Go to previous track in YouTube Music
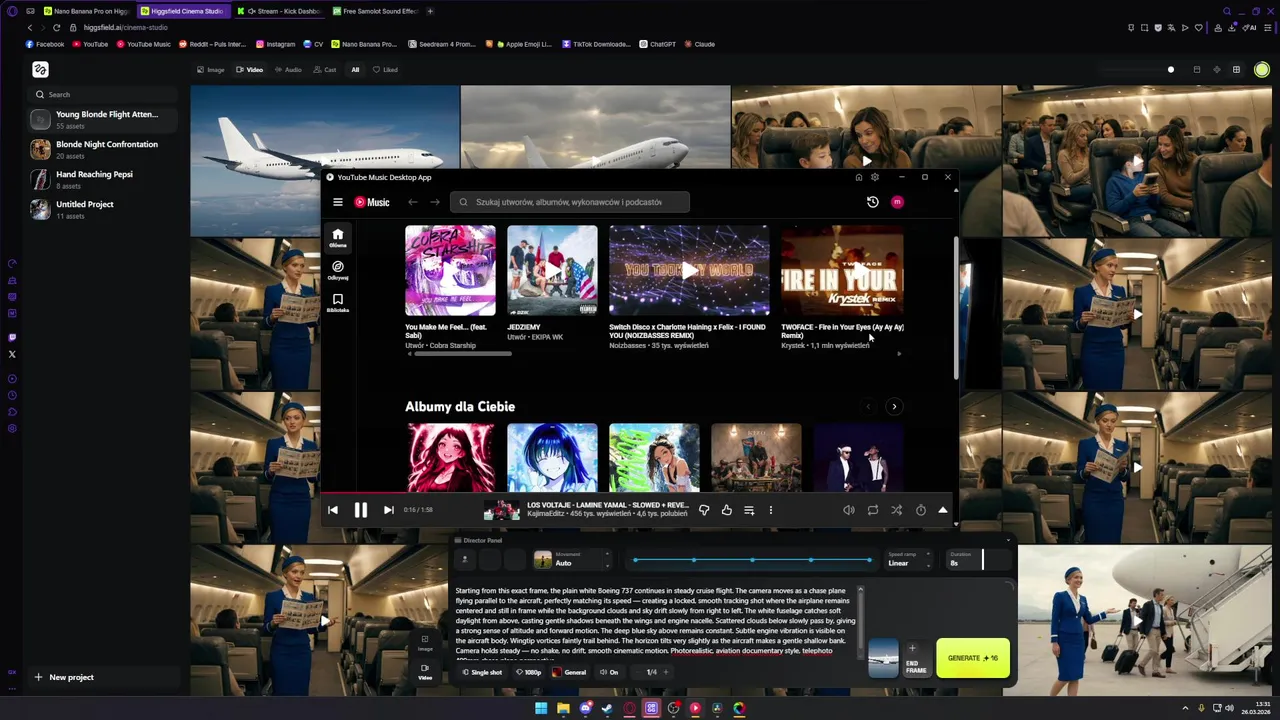The image size is (1280, 720). tap(333, 510)
